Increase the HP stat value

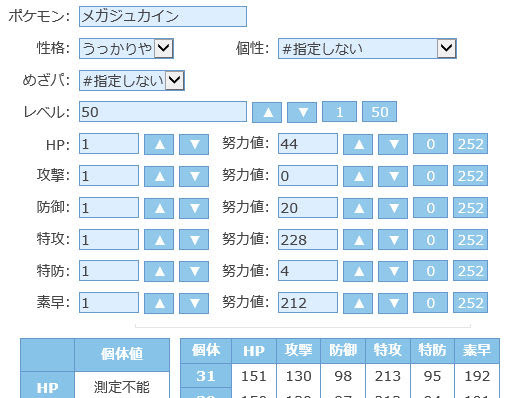coord(159,144)
